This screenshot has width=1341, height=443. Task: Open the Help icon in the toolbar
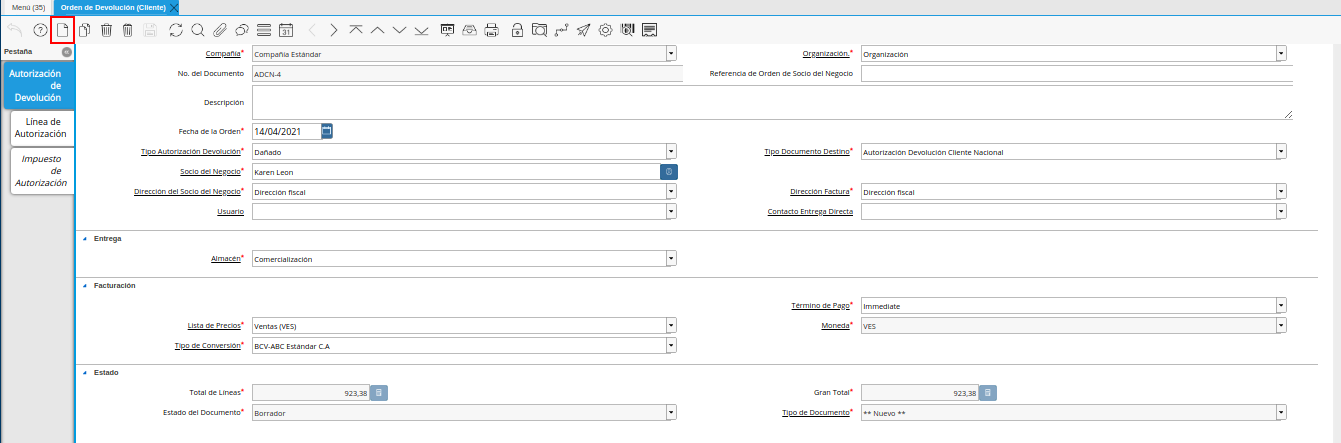pyautogui.click(x=41, y=30)
